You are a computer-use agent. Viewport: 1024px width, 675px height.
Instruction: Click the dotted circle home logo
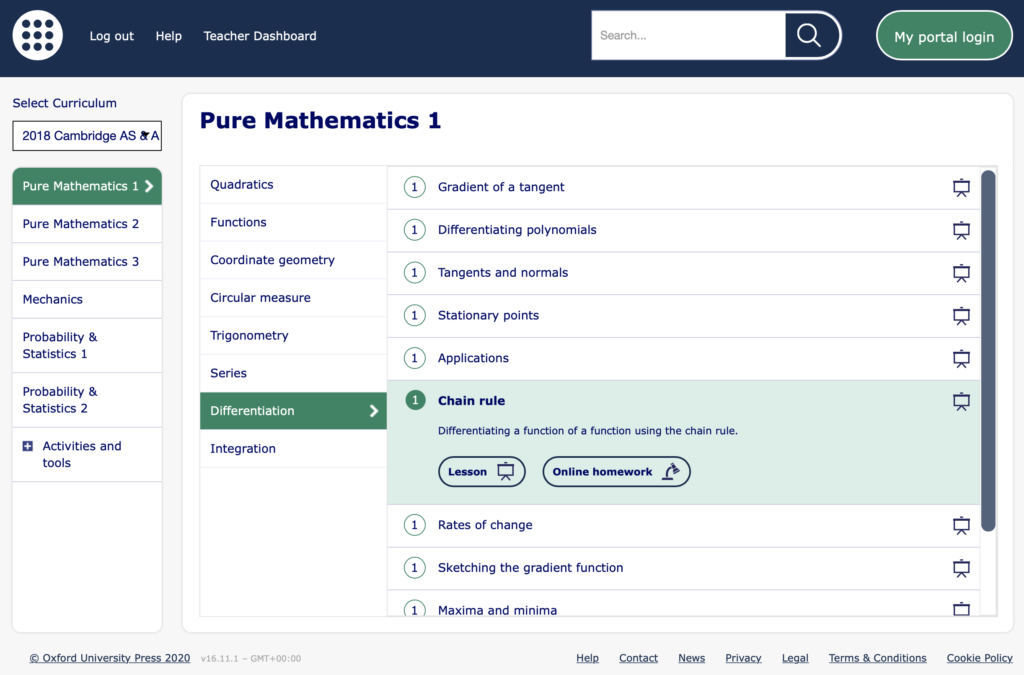38,36
